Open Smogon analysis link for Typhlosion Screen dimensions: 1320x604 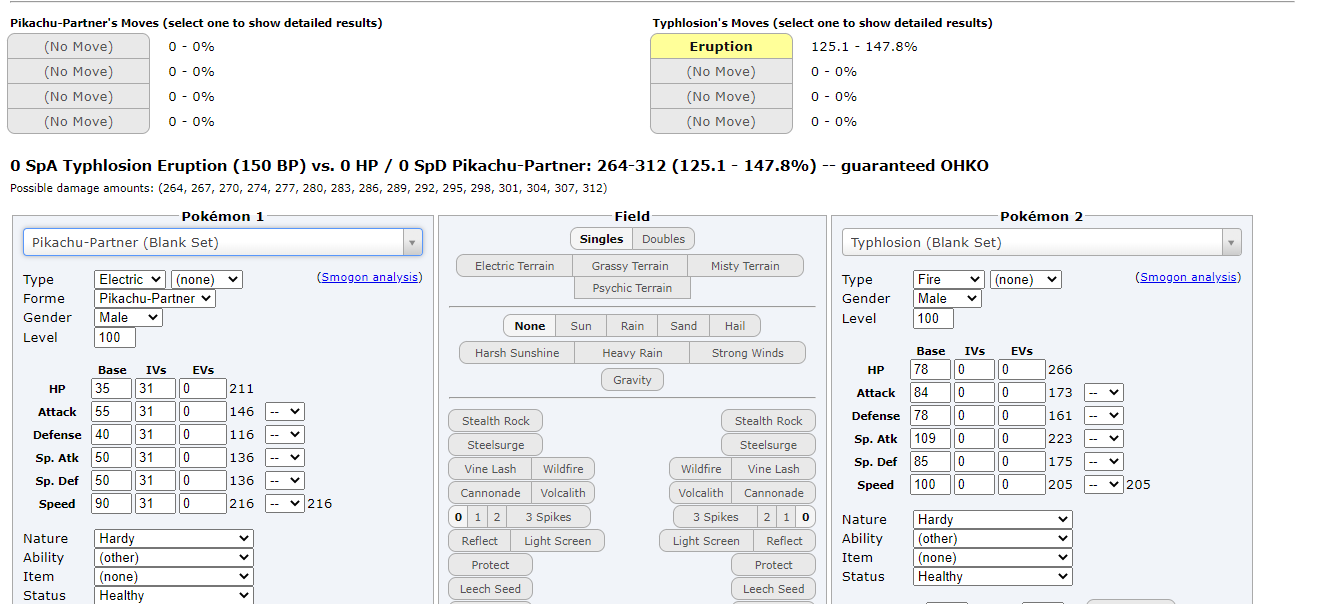[1188, 277]
